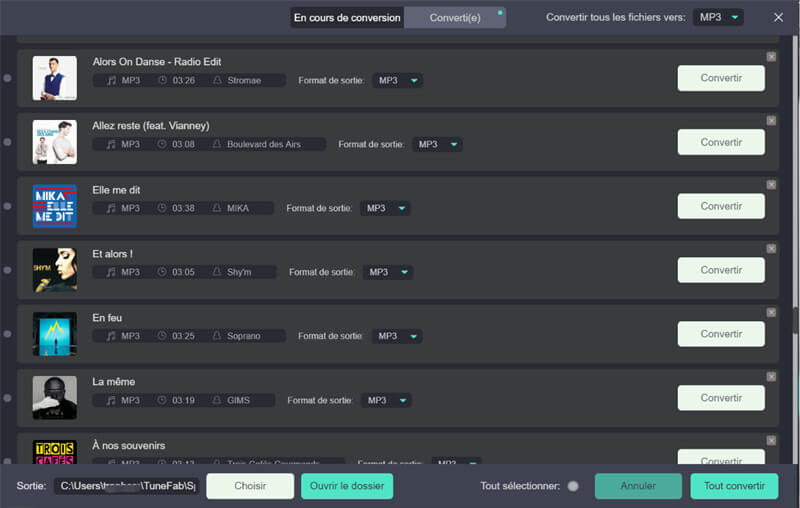Click the GIMS artist label
Image resolution: width=800 pixels, height=508 pixels.
pos(238,400)
